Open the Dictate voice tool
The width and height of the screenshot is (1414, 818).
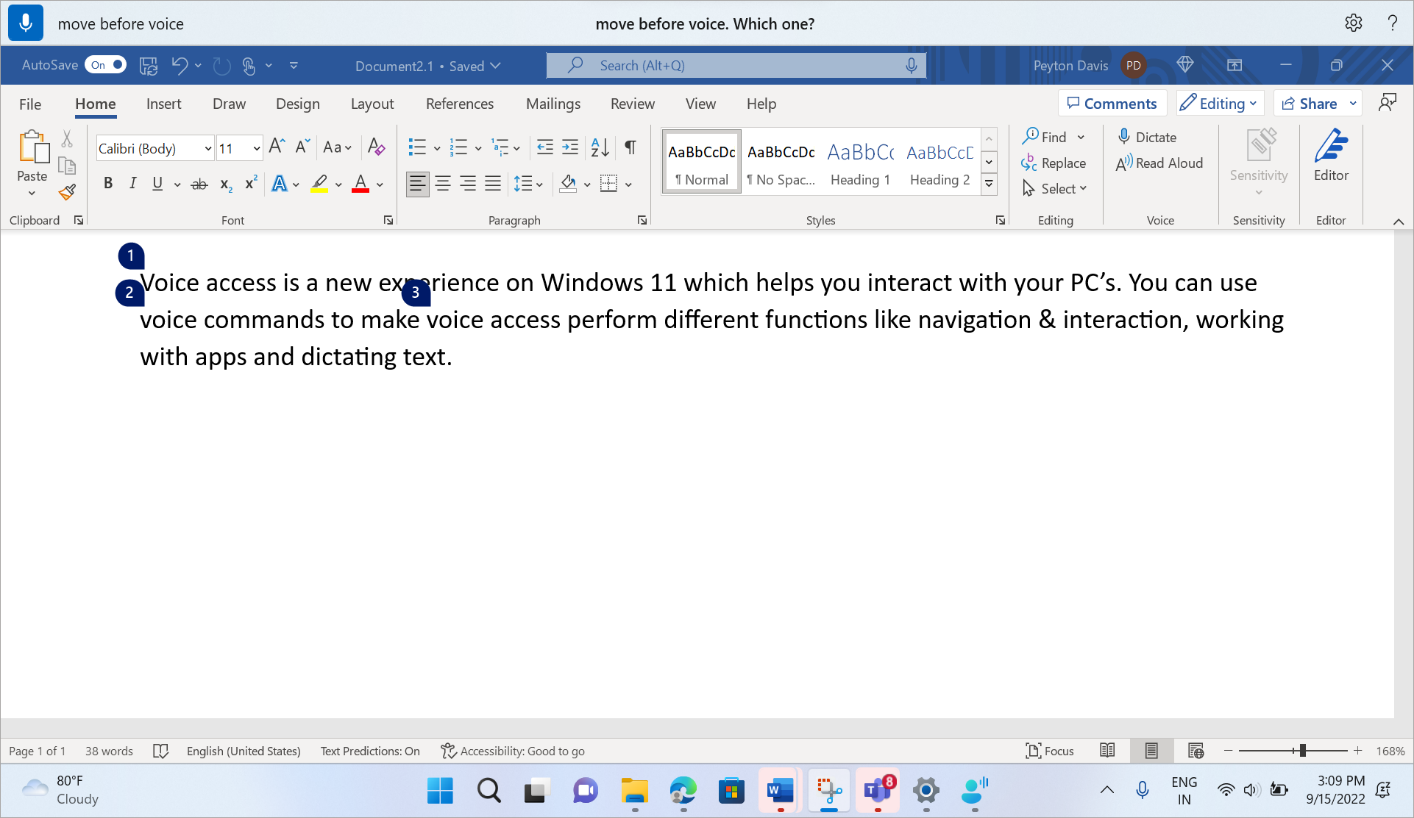[1155, 137]
